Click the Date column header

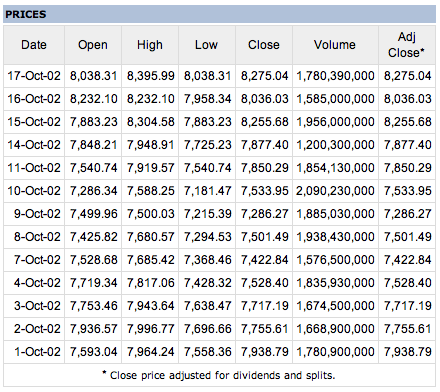pyautogui.click(x=34, y=45)
